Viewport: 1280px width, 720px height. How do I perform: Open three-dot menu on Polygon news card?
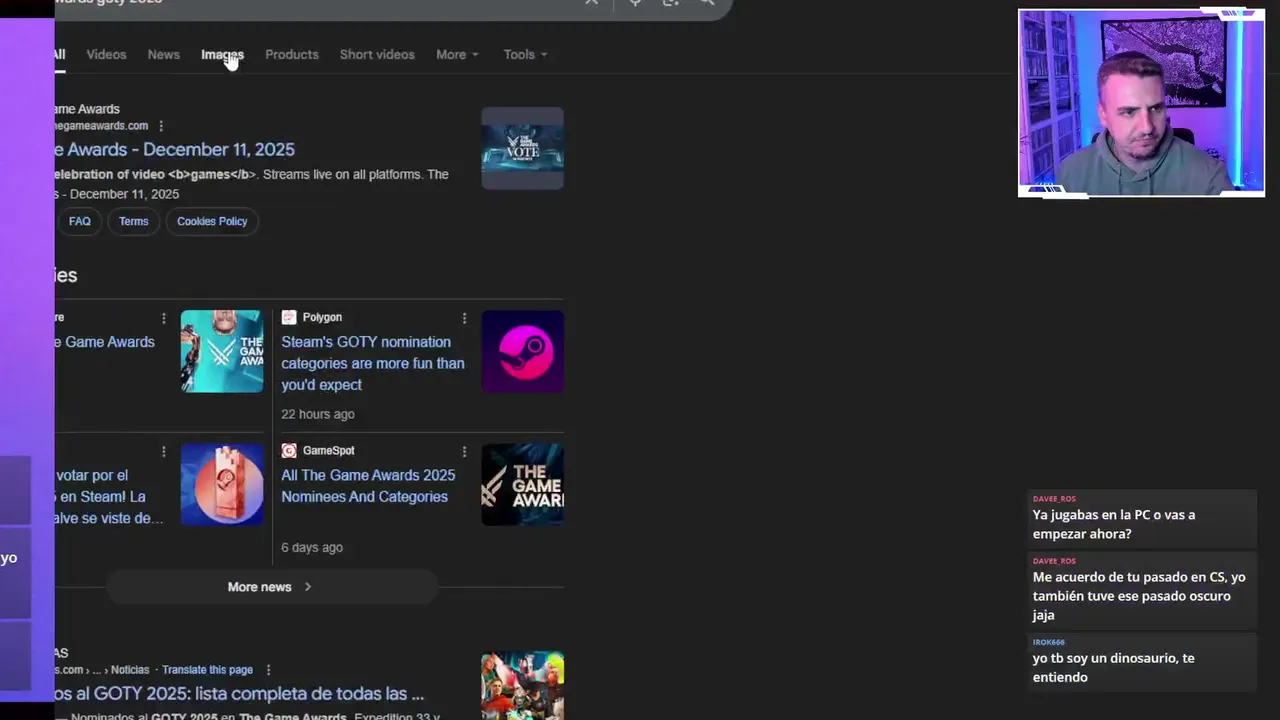[x=464, y=318]
